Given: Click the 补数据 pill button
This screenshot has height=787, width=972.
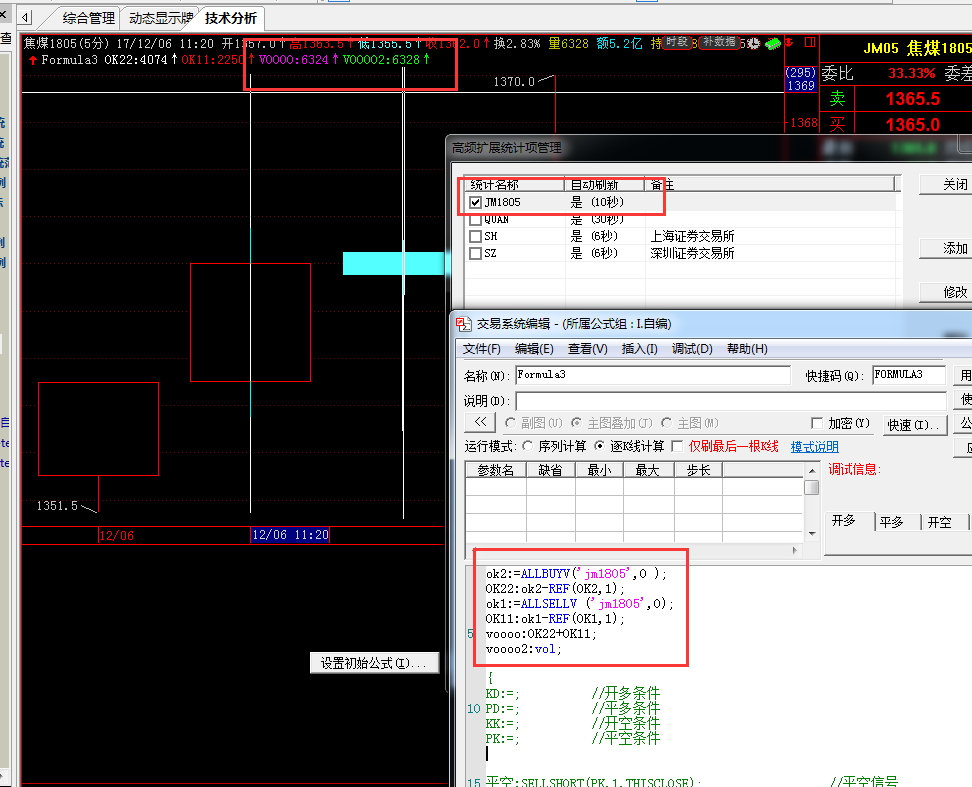Looking at the screenshot, I should click(x=719, y=42).
